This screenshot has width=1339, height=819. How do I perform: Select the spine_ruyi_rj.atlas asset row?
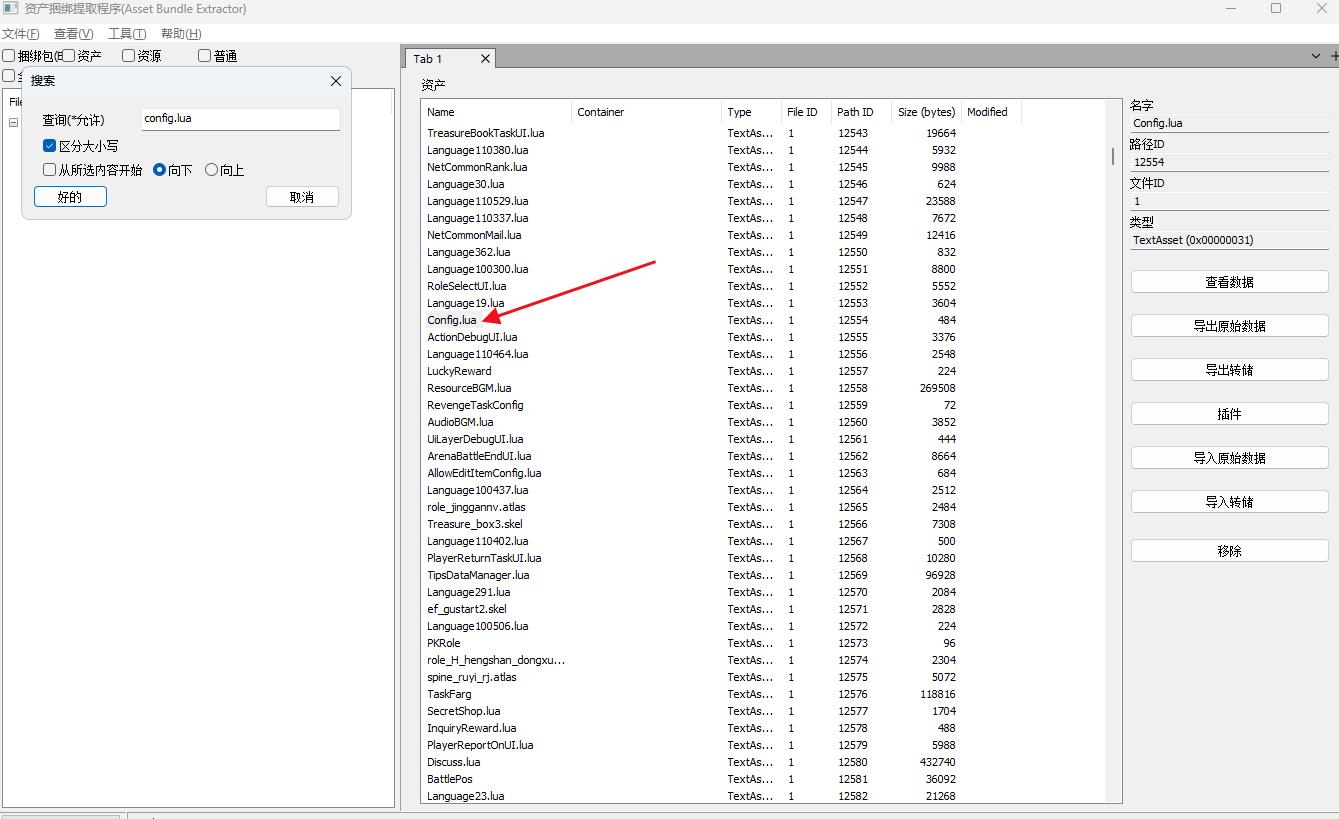point(691,677)
